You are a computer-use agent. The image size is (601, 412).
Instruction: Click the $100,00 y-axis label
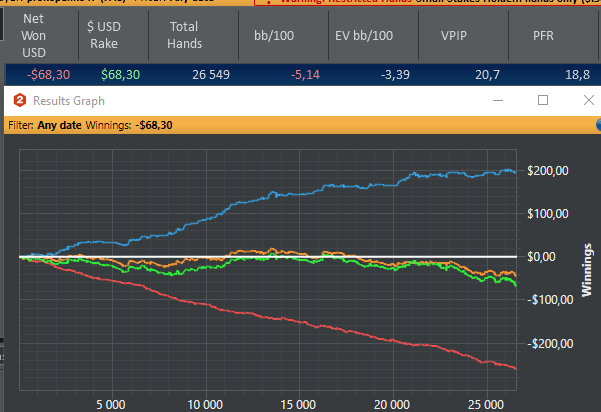(x=548, y=213)
